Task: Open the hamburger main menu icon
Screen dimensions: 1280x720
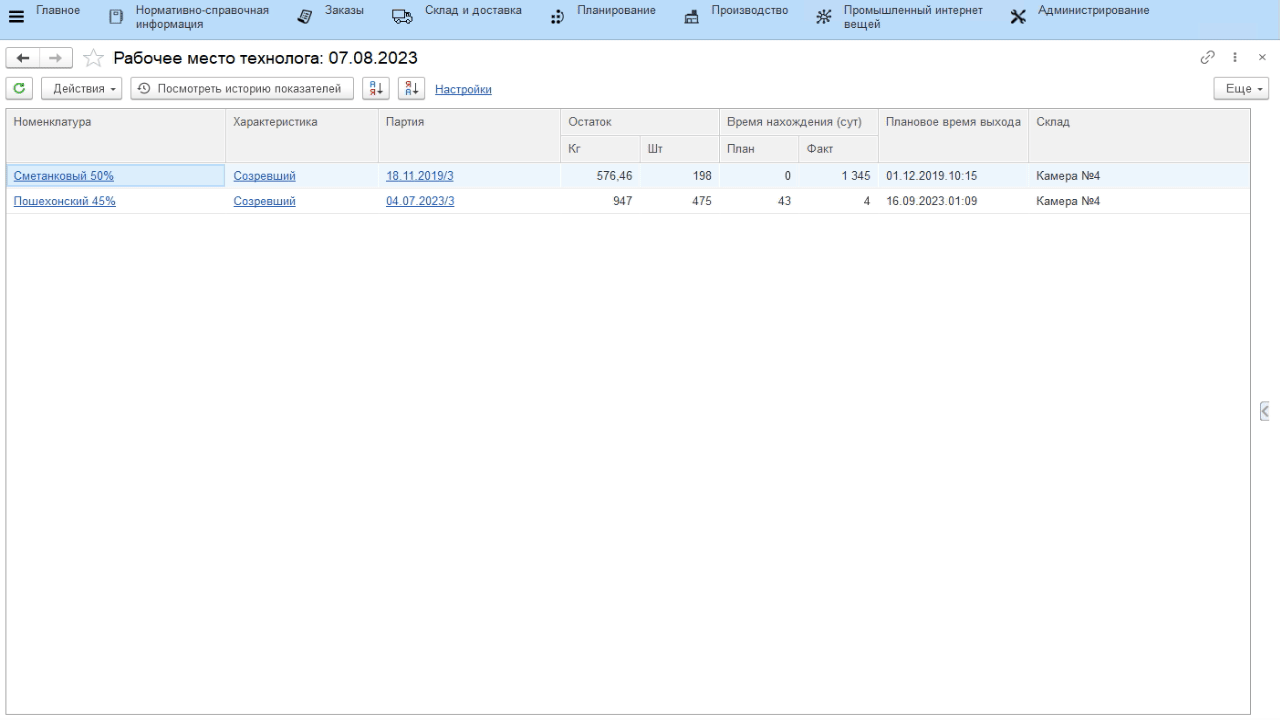Action: pos(16,17)
